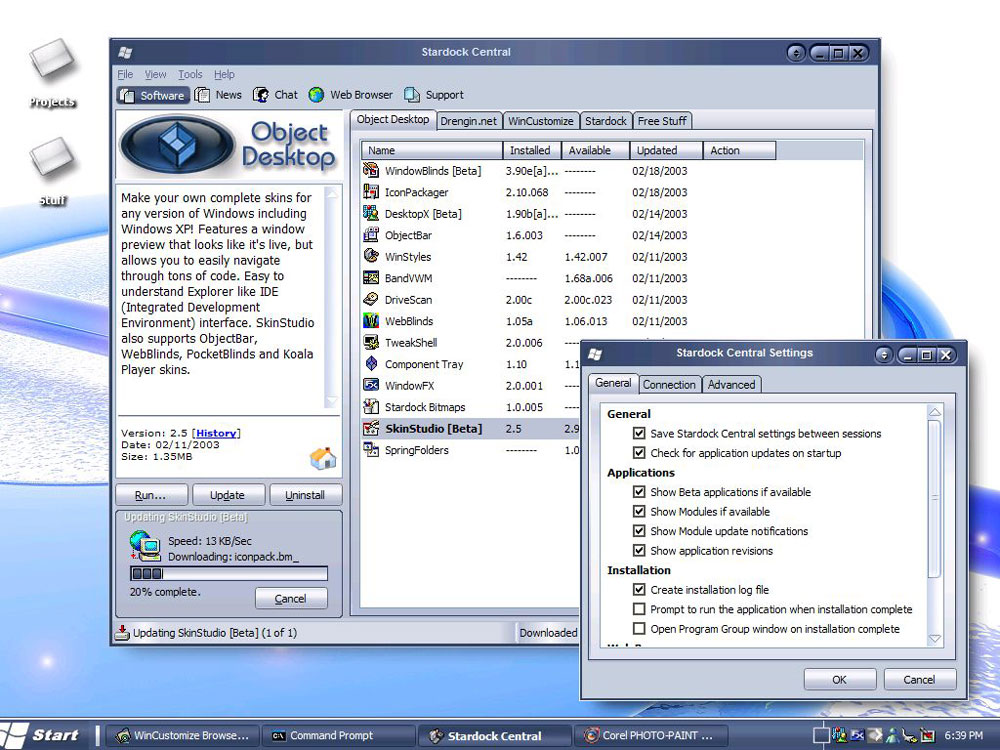This screenshot has width=1000, height=750.
Task: Uncheck Save Stardock Central settings between sessions
Action: click(639, 434)
